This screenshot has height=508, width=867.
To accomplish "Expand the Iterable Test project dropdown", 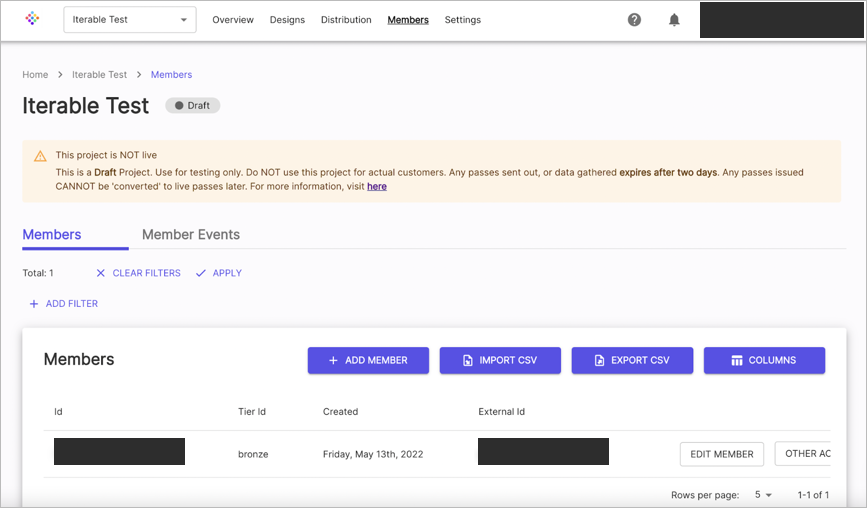I will (x=130, y=20).
